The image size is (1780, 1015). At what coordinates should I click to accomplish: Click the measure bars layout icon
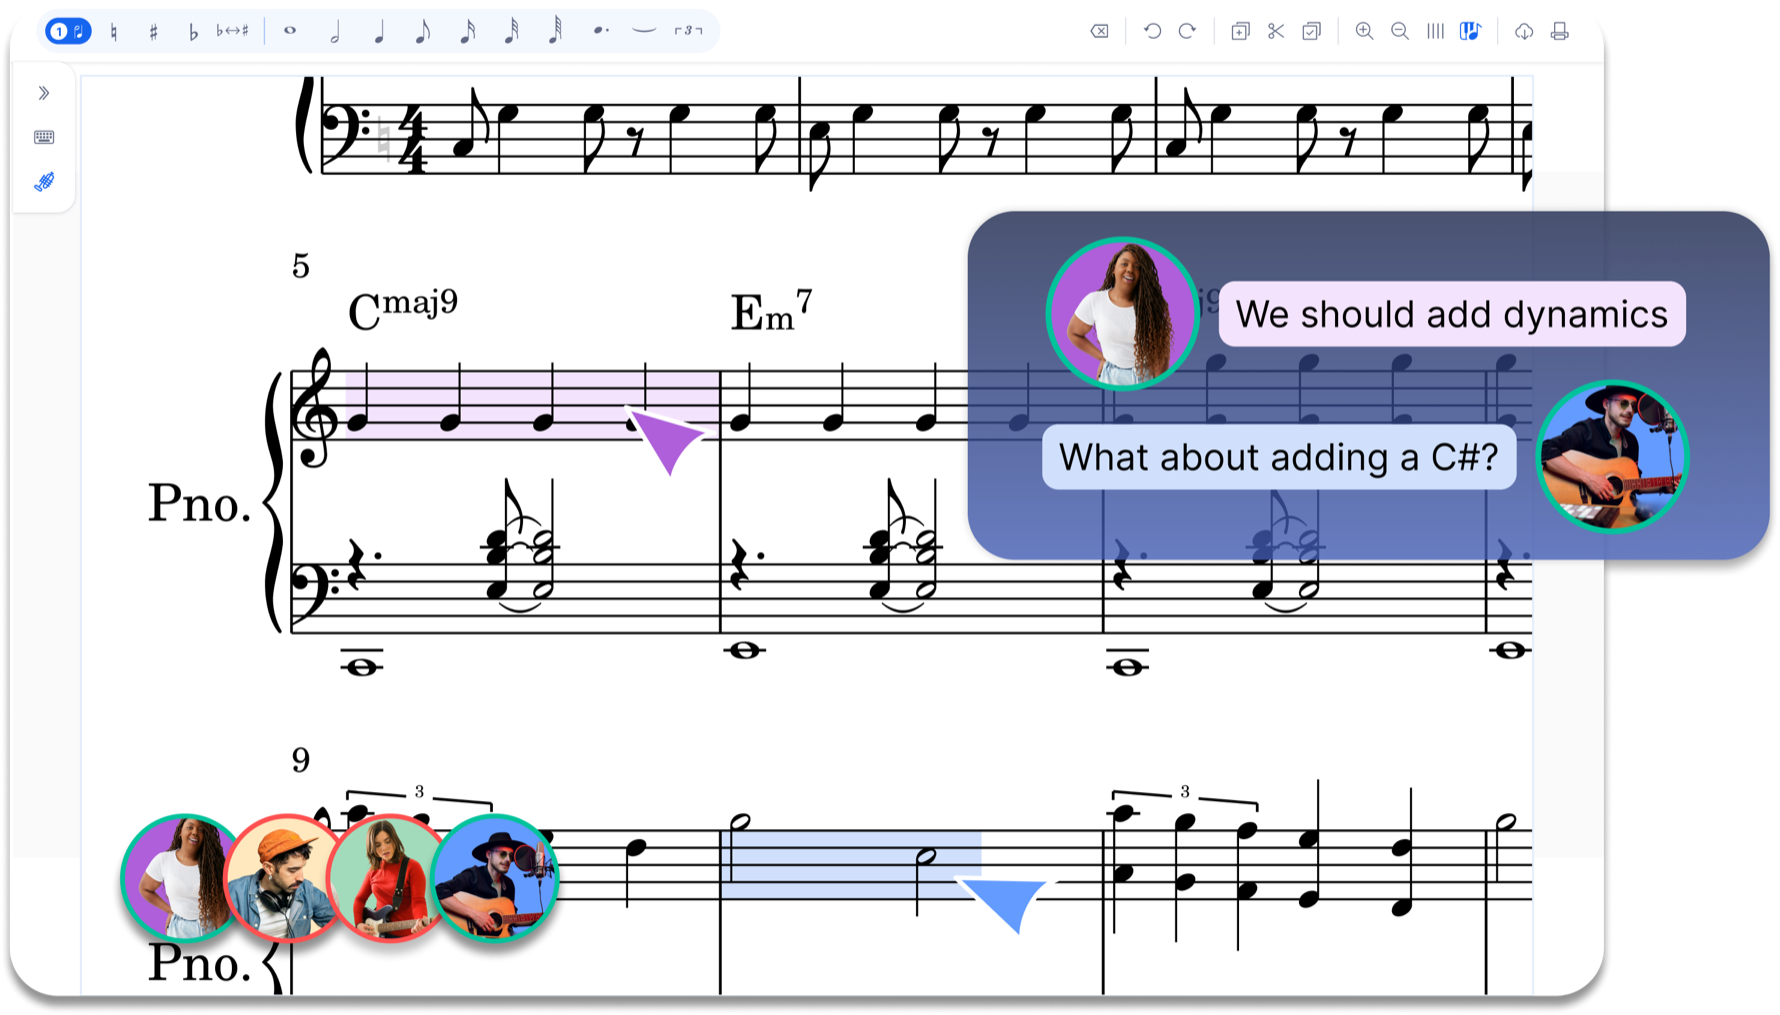click(x=1435, y=31)
